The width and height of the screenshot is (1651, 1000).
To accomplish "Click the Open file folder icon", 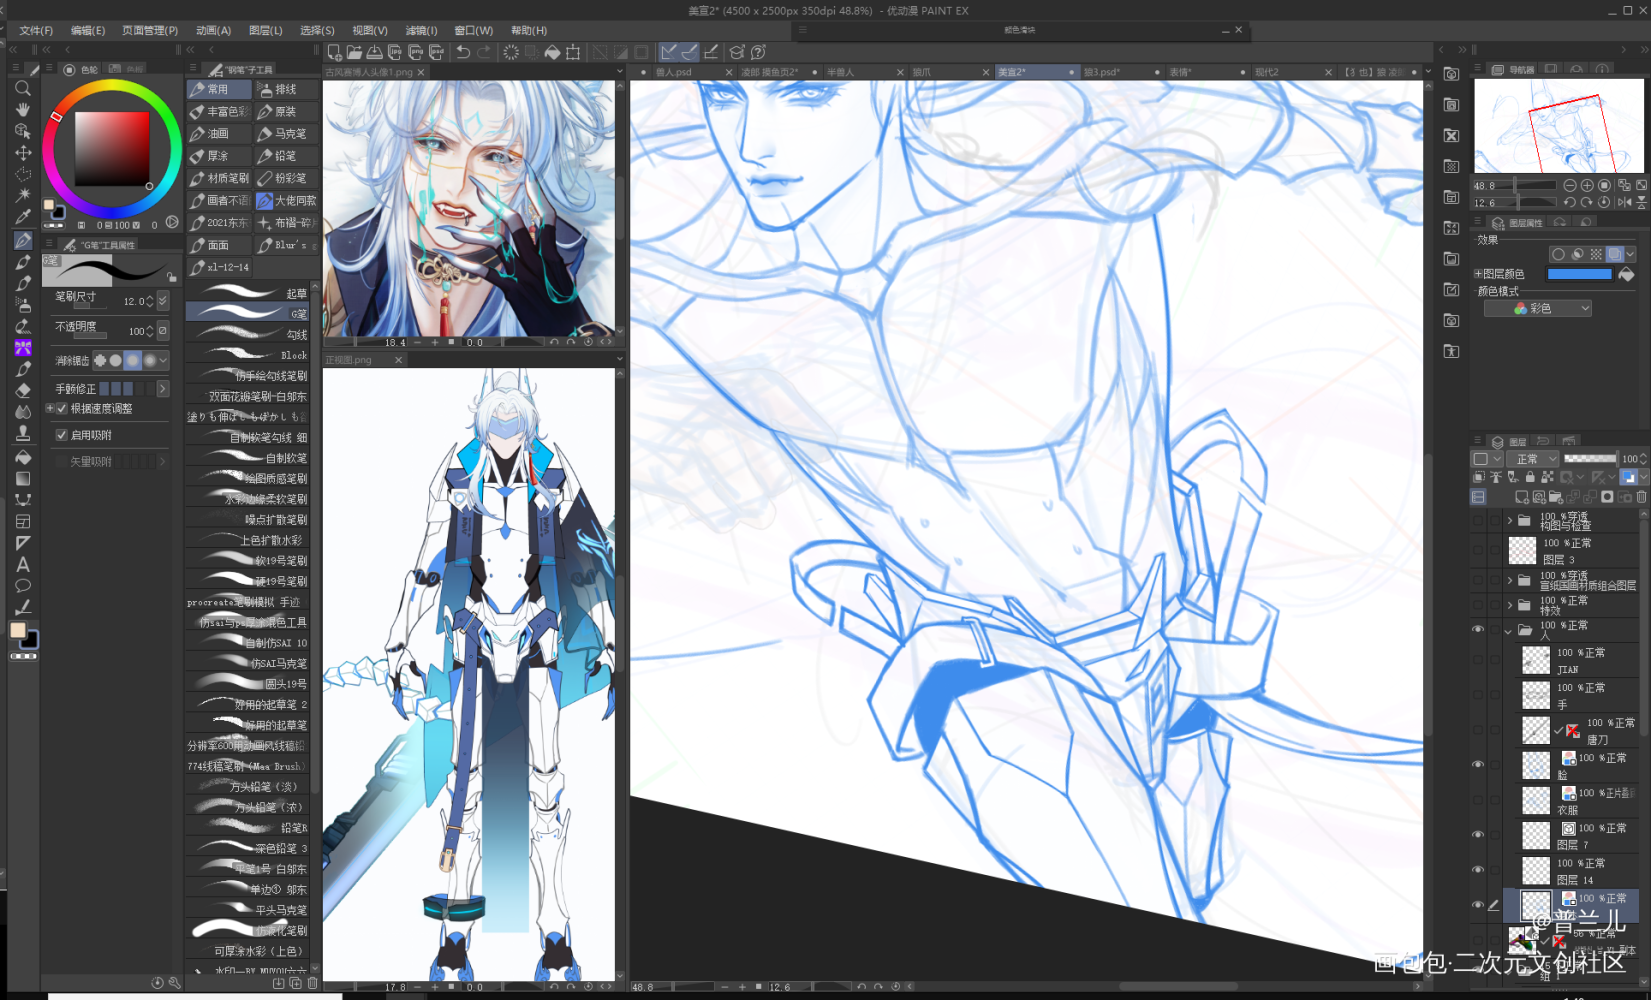I will tap(354, 52).
